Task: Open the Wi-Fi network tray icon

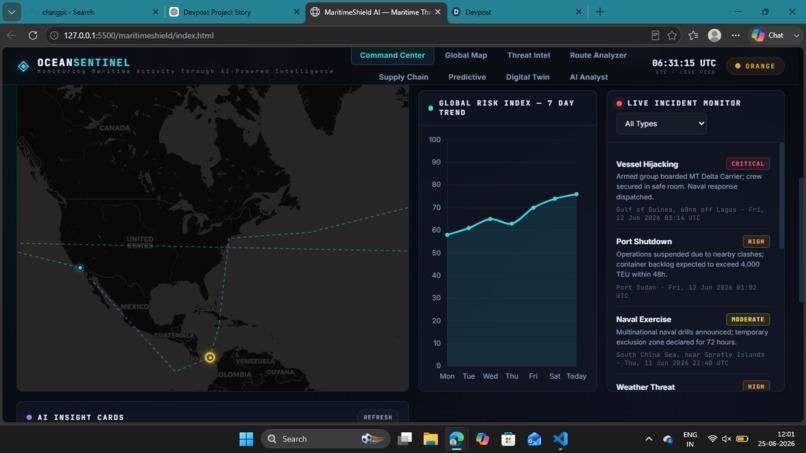Action: pyautogui.click(x=712, y=439)
